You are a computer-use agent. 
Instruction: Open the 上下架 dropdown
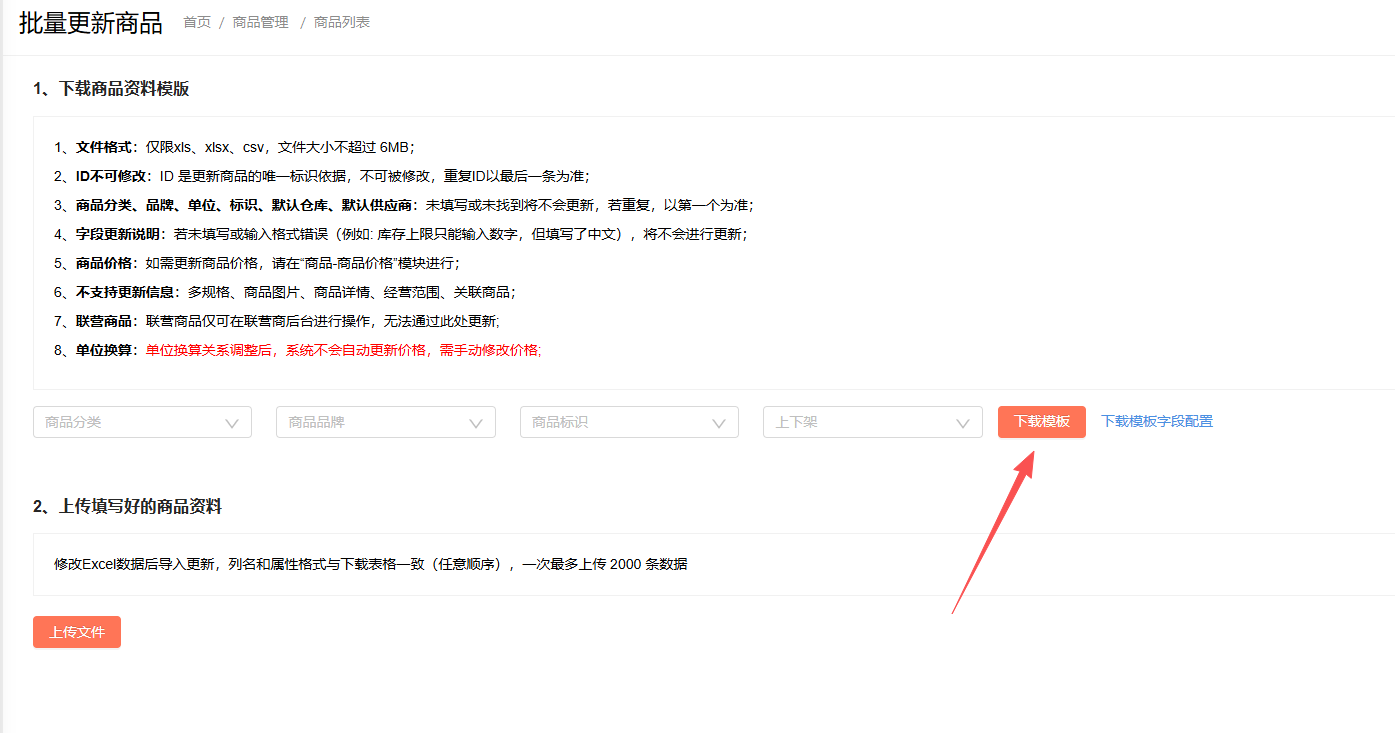point(873,422)
